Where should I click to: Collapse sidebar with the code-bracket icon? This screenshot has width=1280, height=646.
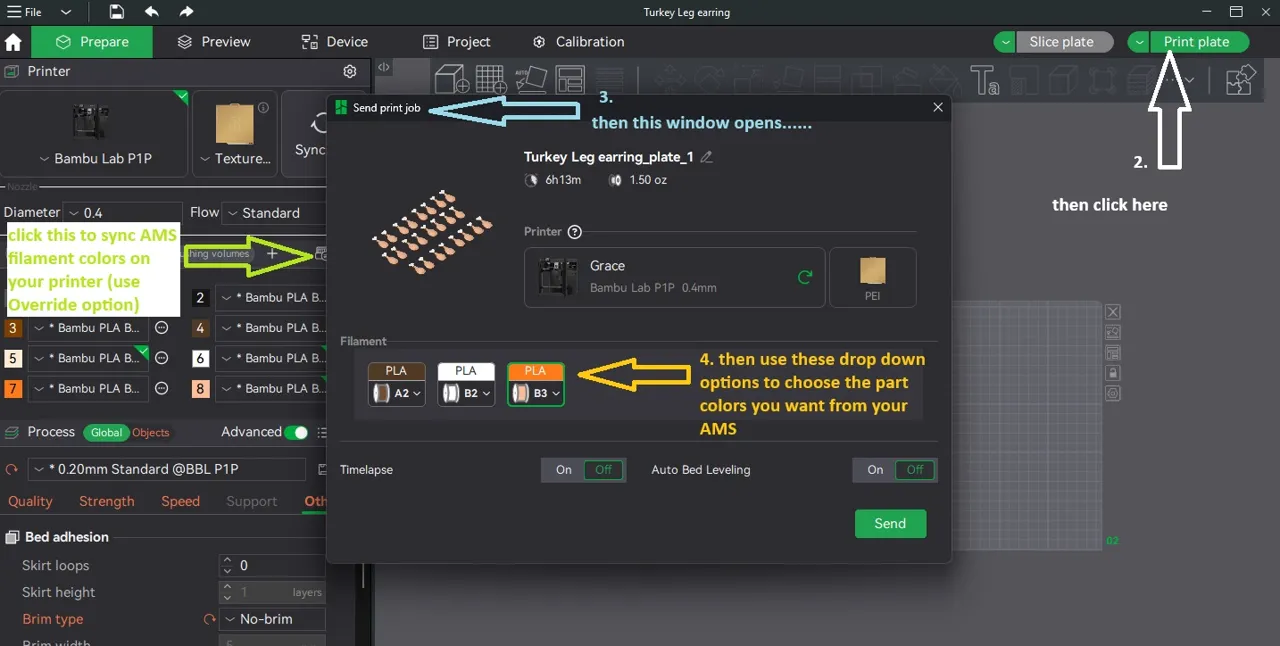point(383,68)
